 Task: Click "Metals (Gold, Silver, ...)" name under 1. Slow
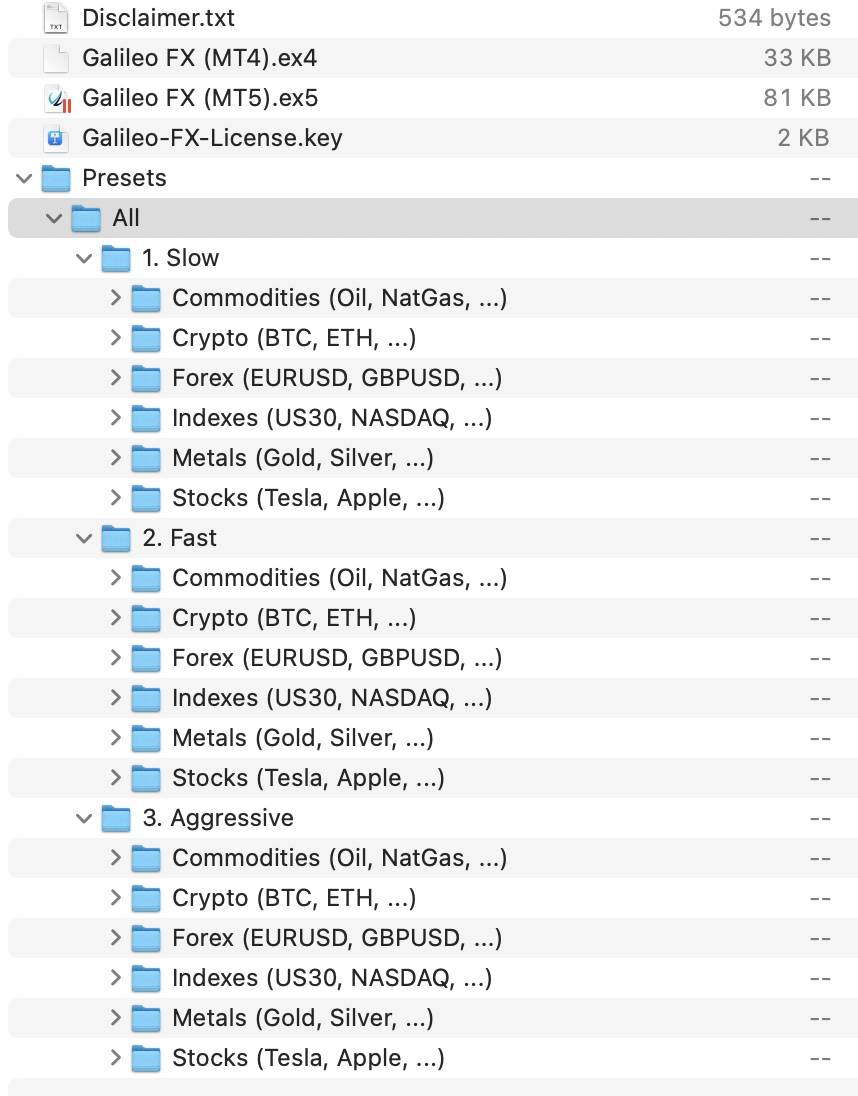pyautogui.click(x=303, y=459)
